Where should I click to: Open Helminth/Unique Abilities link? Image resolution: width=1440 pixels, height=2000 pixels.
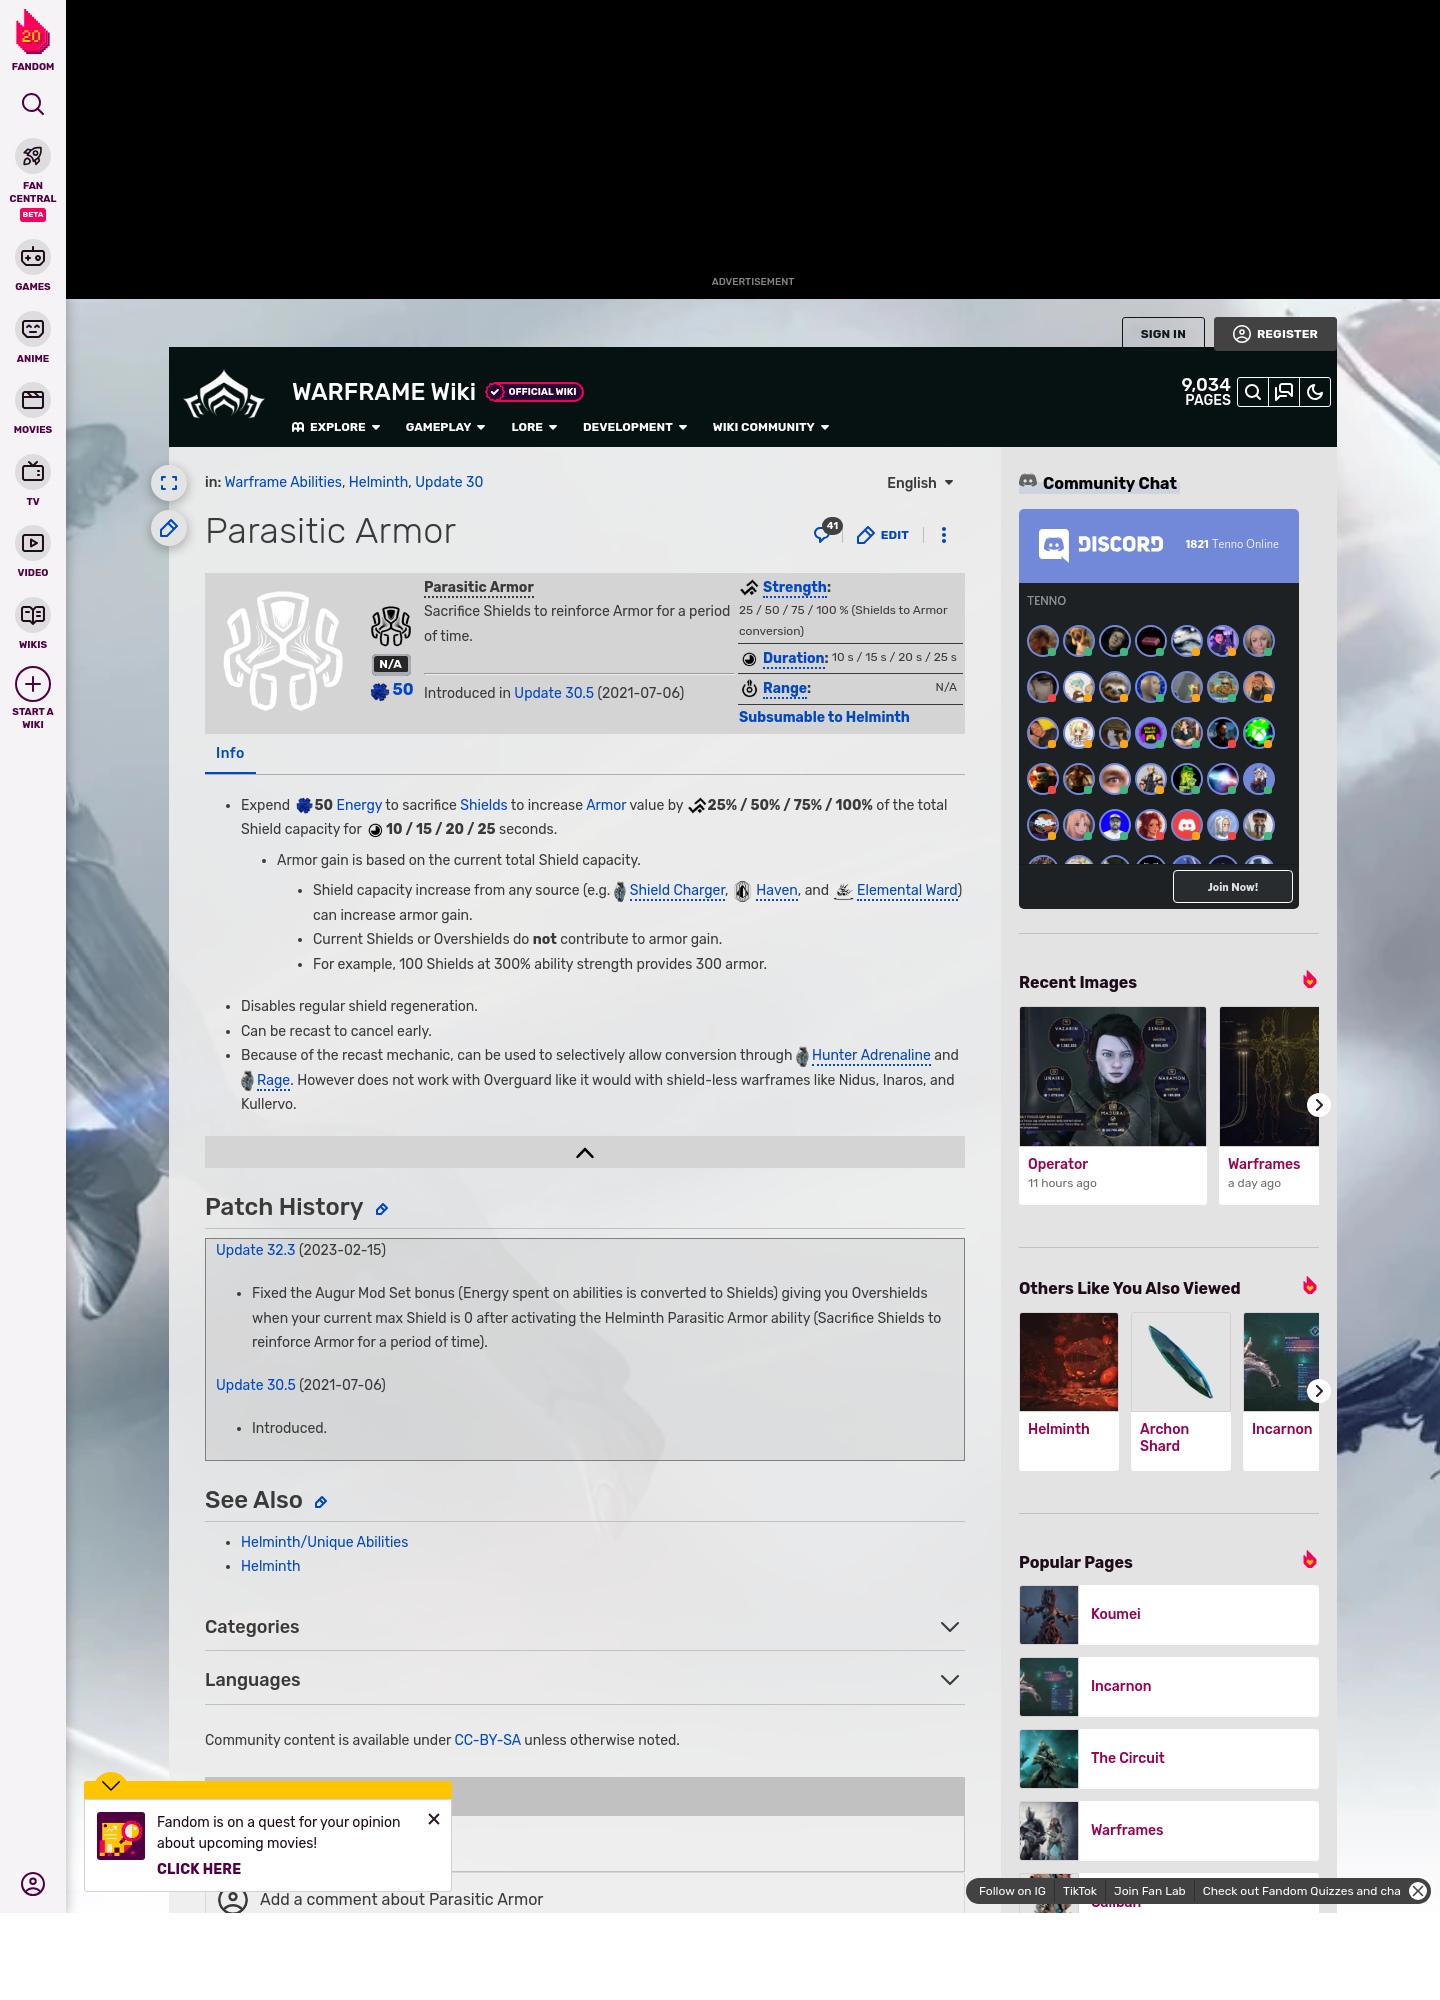(x=324, y=1542)
